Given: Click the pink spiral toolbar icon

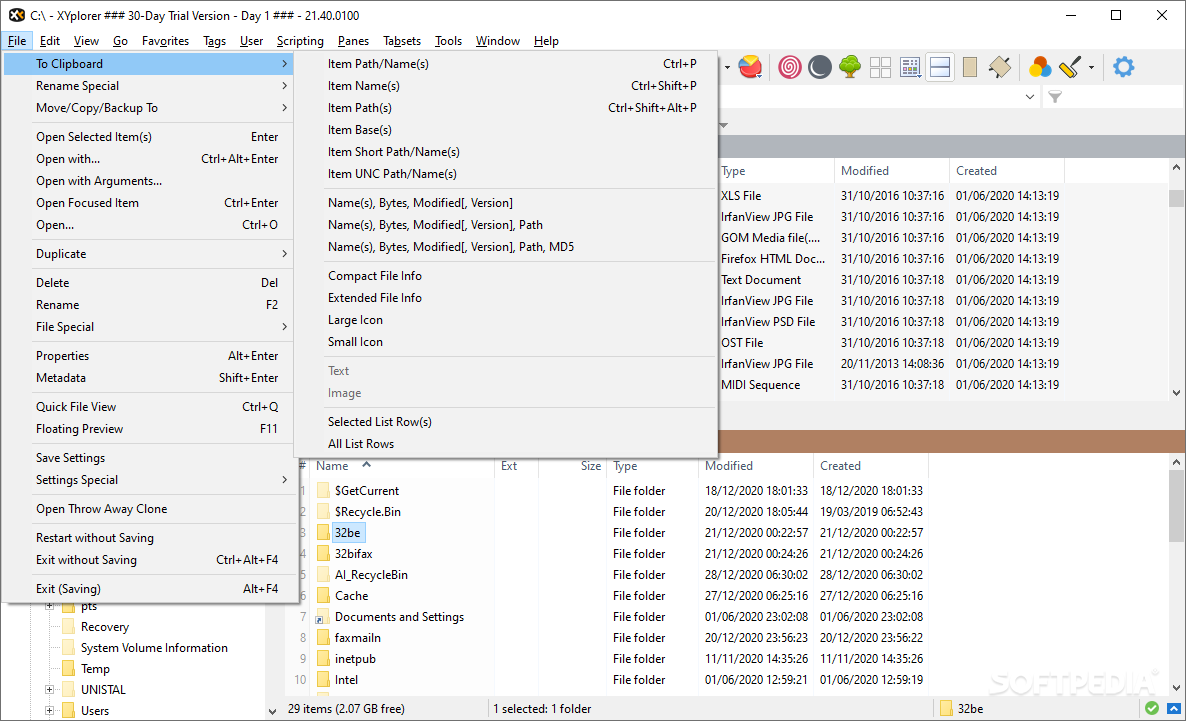Looking at the screenshot, I should click(x=789, y=67).
